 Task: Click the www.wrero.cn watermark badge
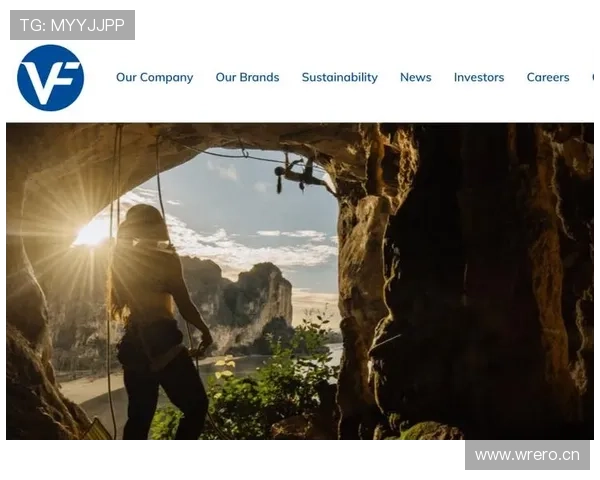click(x=527, y=455)
